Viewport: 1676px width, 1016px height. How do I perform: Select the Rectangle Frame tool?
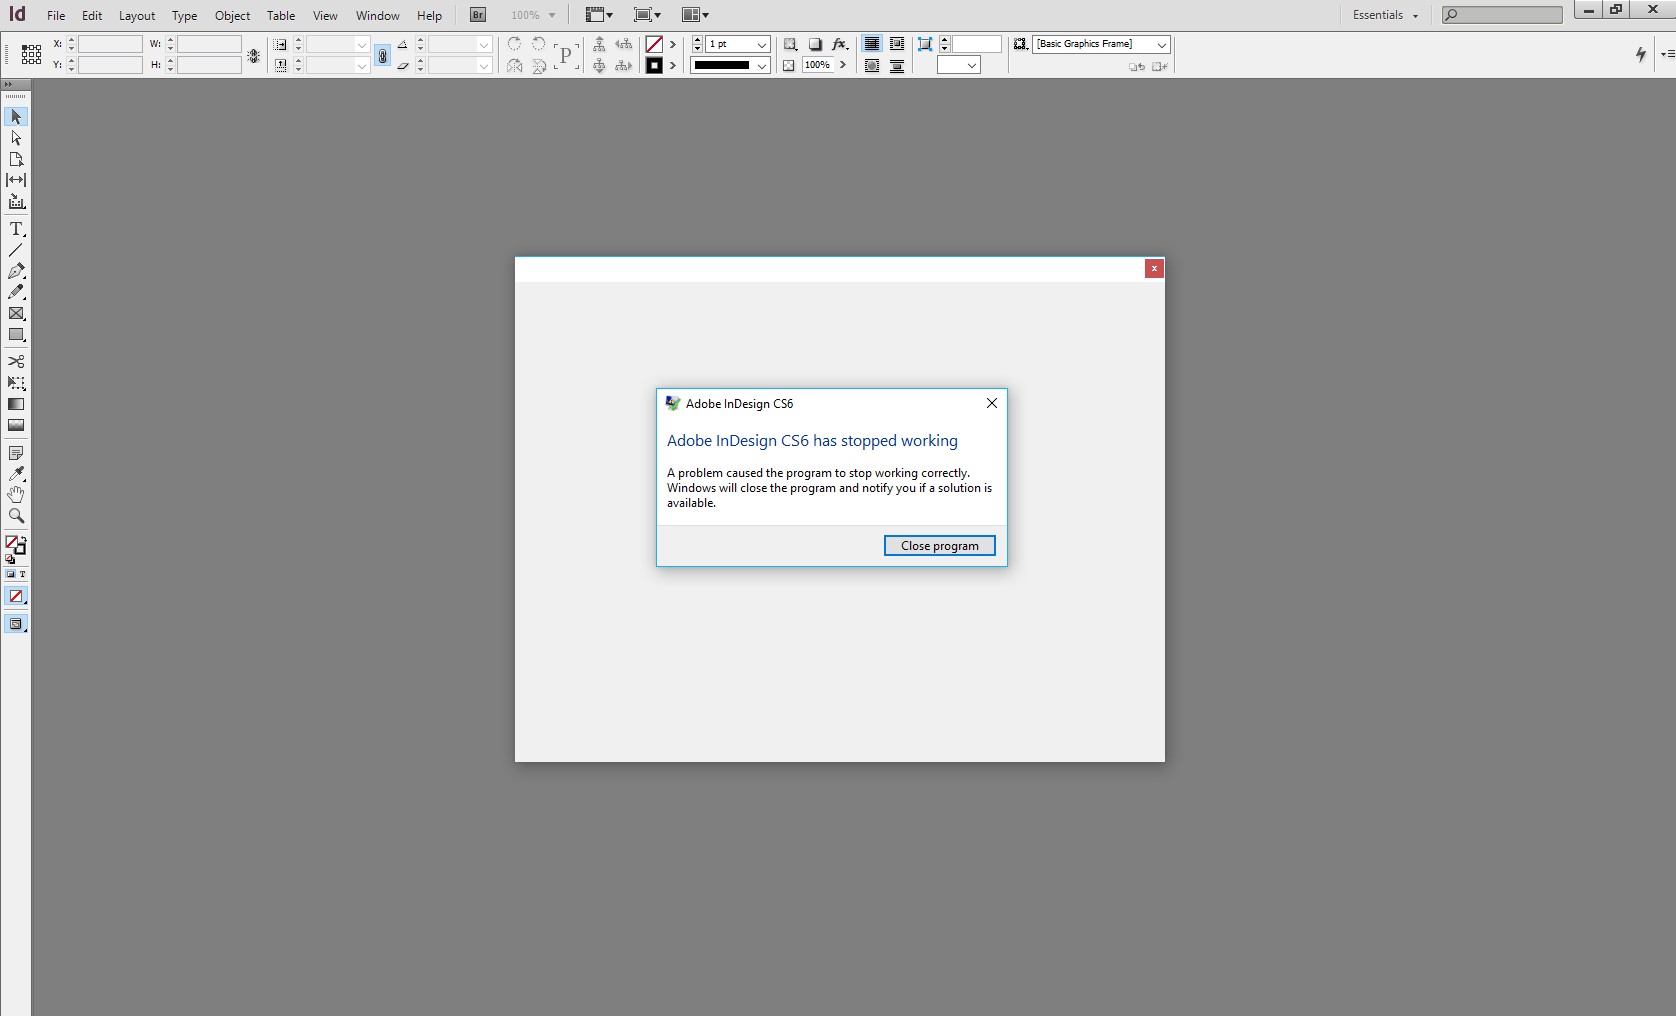[16, 313]
